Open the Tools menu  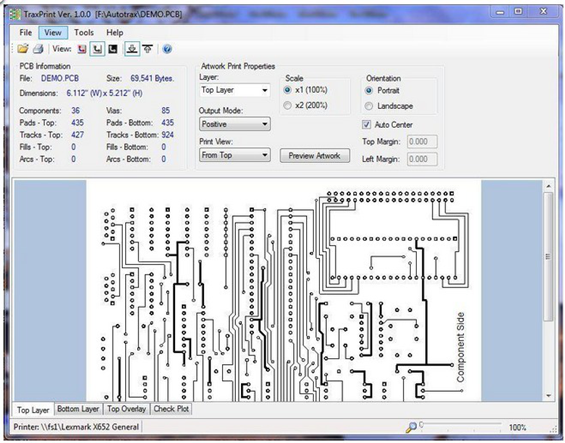(x=84, y=33)
